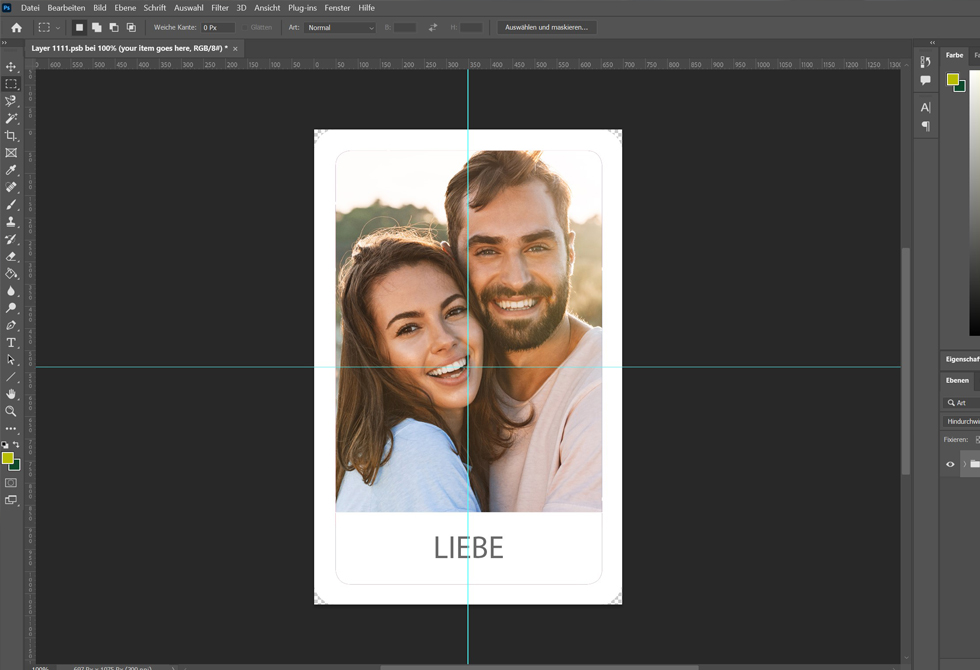Select the Frame tool
This screenshot has height=670, width=980.
coord(11,152)
